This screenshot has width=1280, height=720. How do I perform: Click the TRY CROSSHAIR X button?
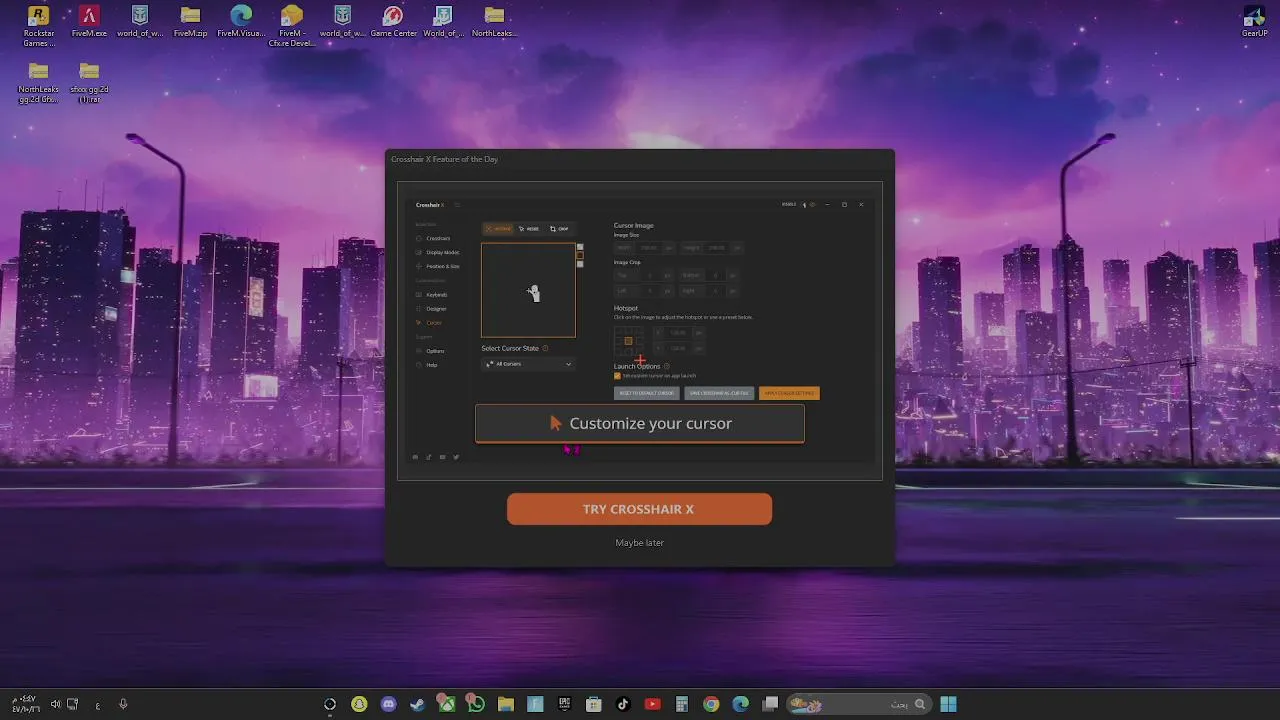tap(639, 509)
